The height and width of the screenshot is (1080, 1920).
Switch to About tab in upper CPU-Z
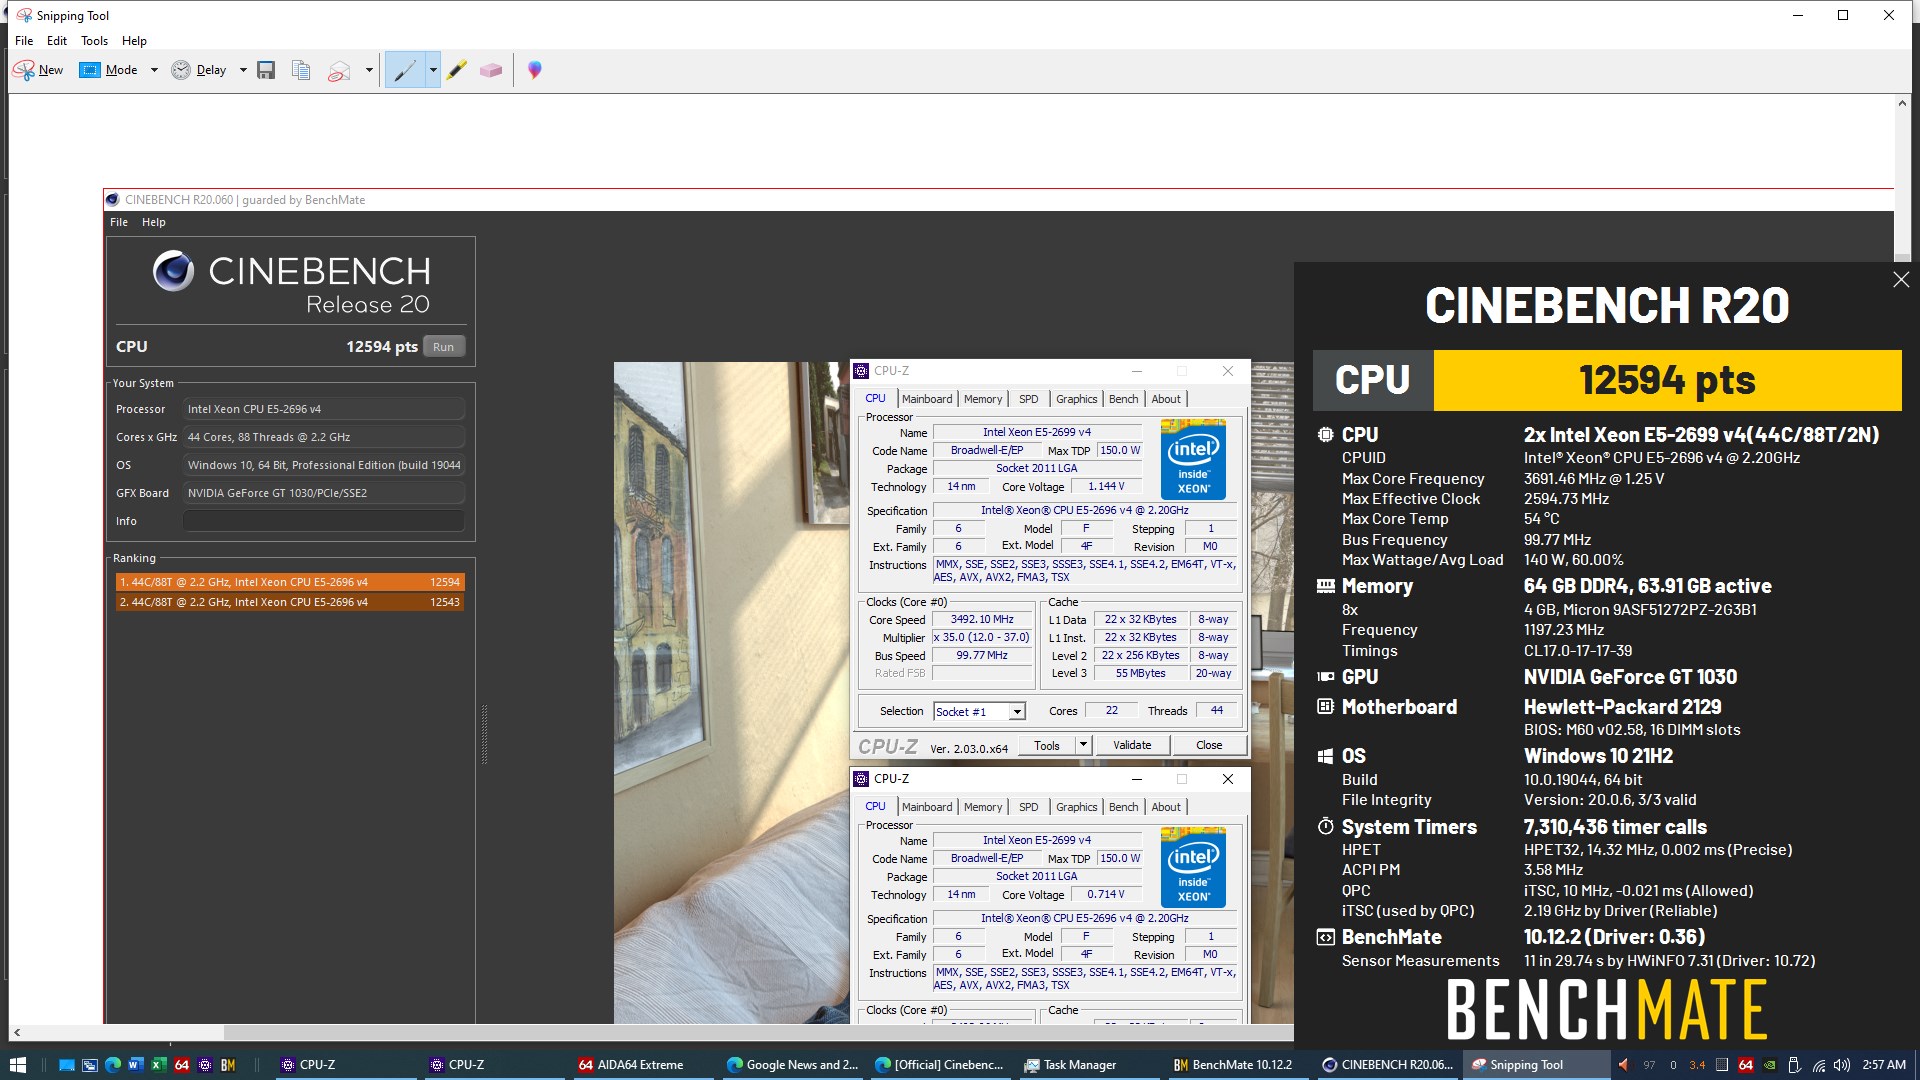(x=1166, y=399)
